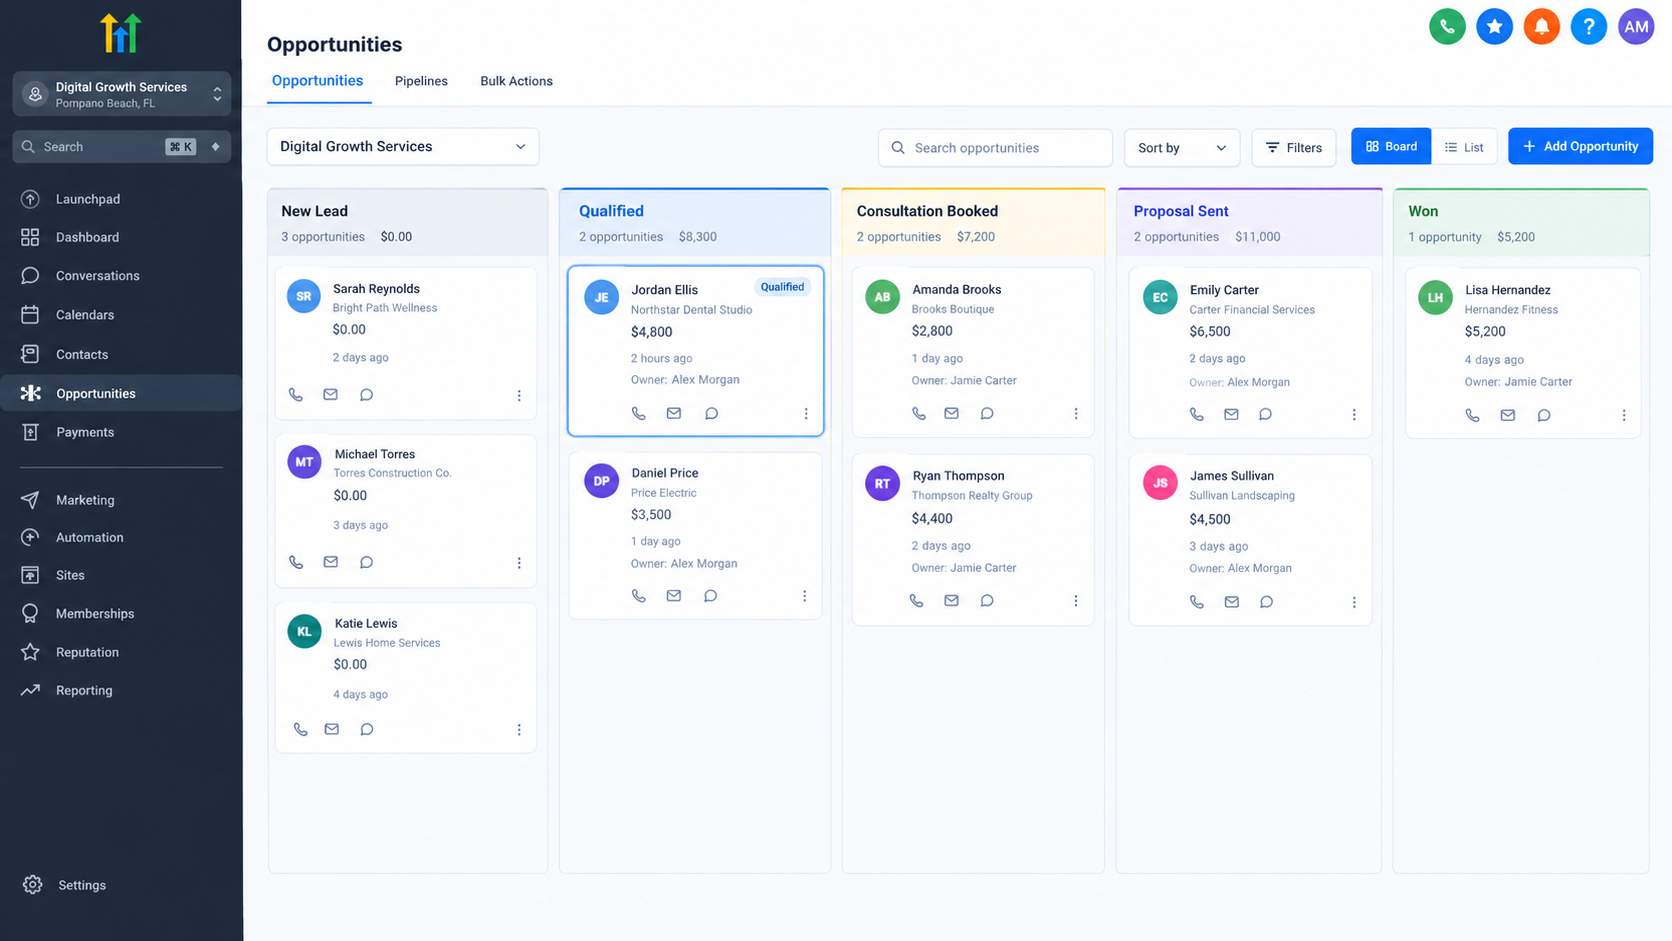
Task: Click the blue star icon in top bar
Action: click(1494, 27)
